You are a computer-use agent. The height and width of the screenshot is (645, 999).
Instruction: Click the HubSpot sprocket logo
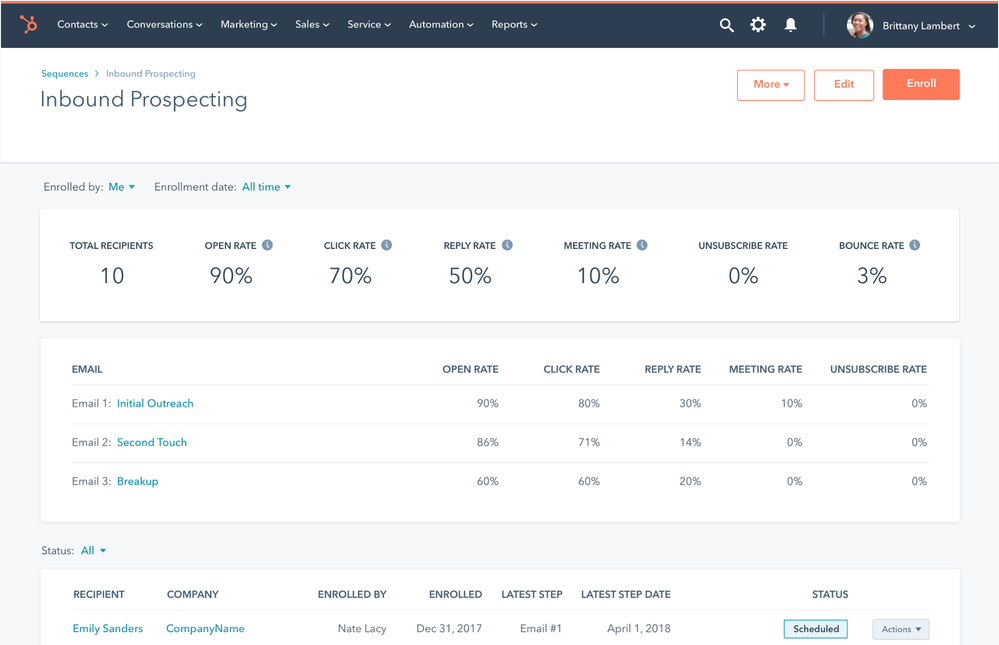(28, 25)
